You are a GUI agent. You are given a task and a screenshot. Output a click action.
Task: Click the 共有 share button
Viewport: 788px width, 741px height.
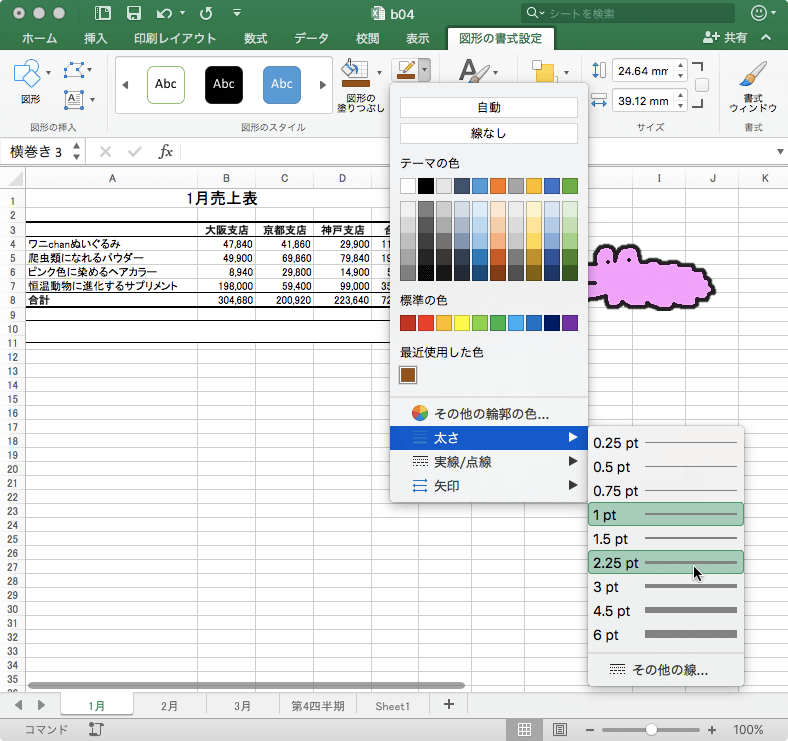click(725, 37)
